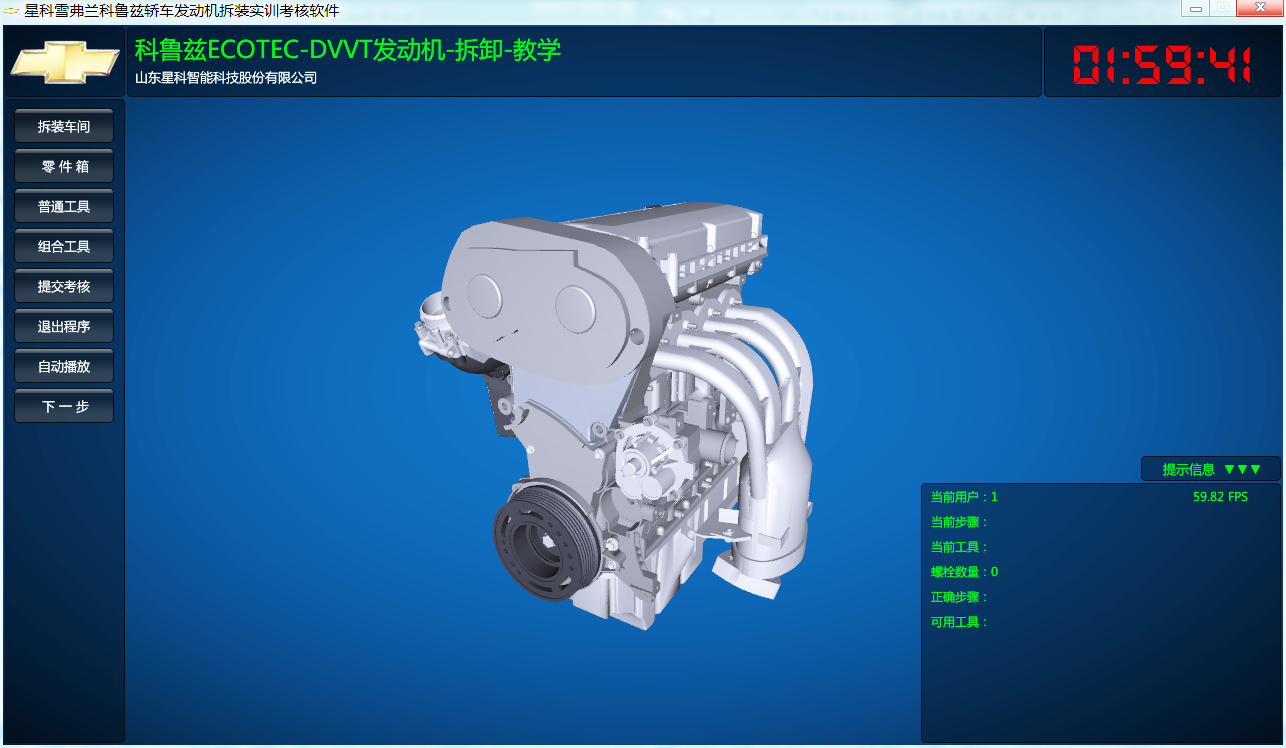Click the 当前步骤 label
1286x748 pixels.
959,522
